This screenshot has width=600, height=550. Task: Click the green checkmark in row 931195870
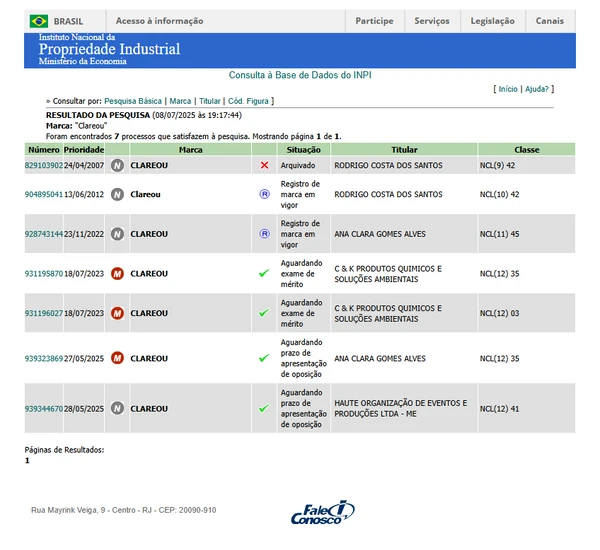click(x=264, y=273)
